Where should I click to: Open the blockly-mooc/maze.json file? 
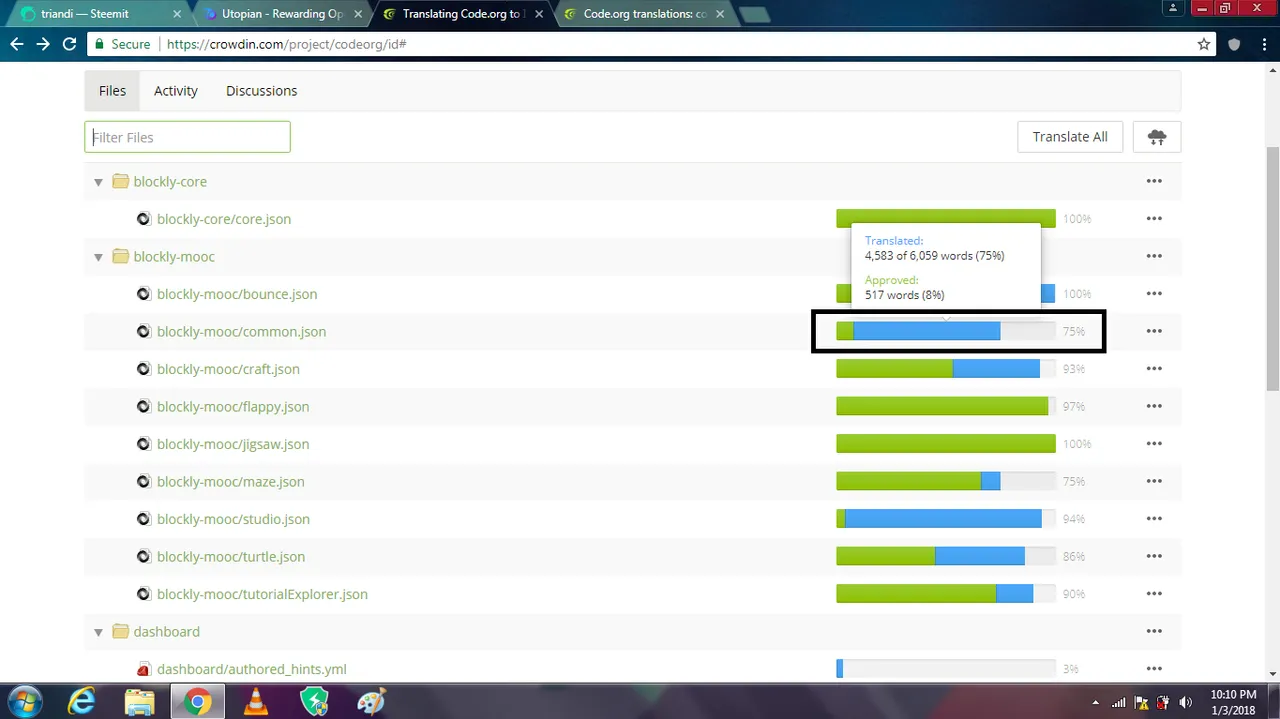tap(230, 482)
